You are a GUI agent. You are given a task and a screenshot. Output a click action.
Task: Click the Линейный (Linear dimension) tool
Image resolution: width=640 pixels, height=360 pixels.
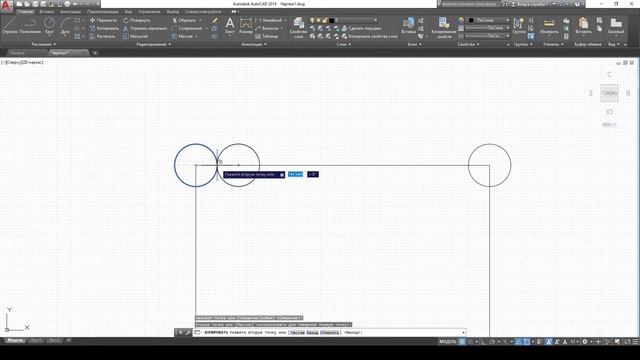click(269, 20)
